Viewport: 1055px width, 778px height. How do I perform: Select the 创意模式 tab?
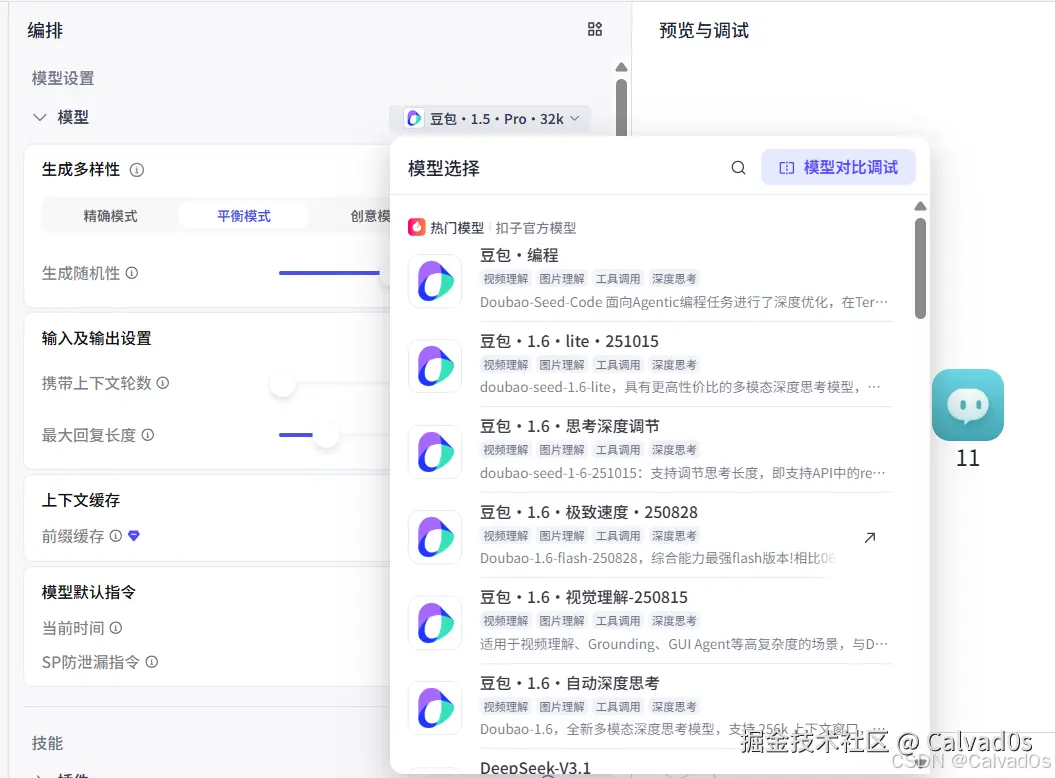click(369, 216)
